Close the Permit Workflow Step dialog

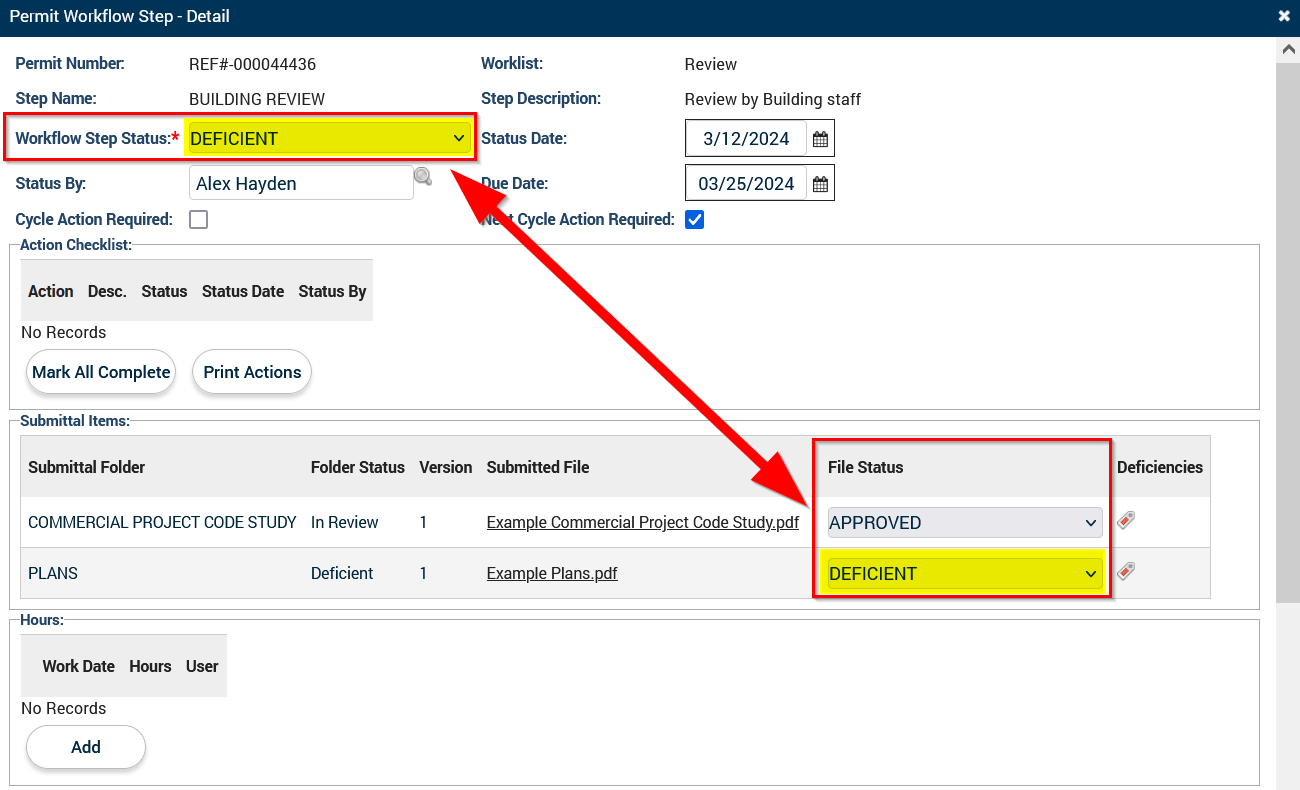(x=1284, y=16)
